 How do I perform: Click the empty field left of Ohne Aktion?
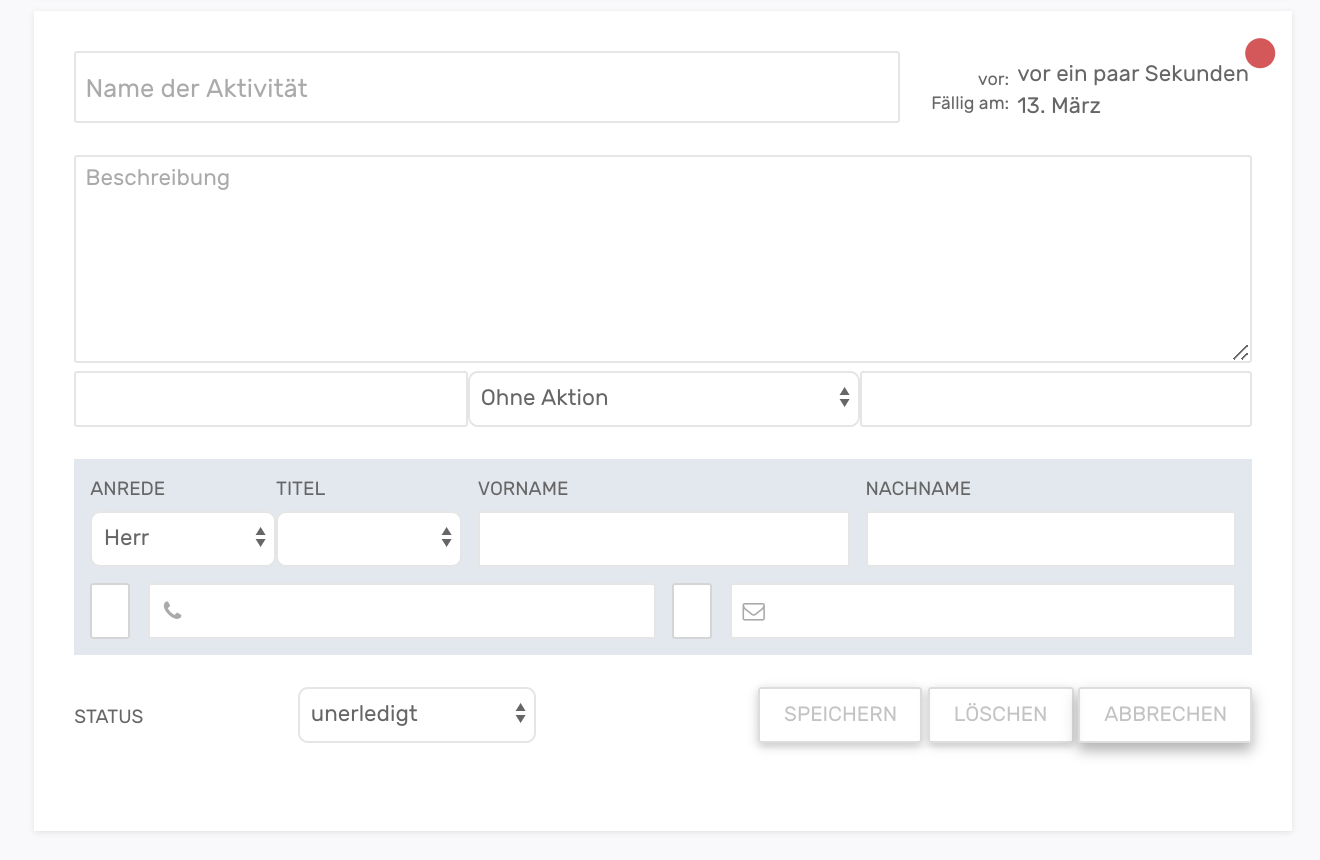(270, 399)
